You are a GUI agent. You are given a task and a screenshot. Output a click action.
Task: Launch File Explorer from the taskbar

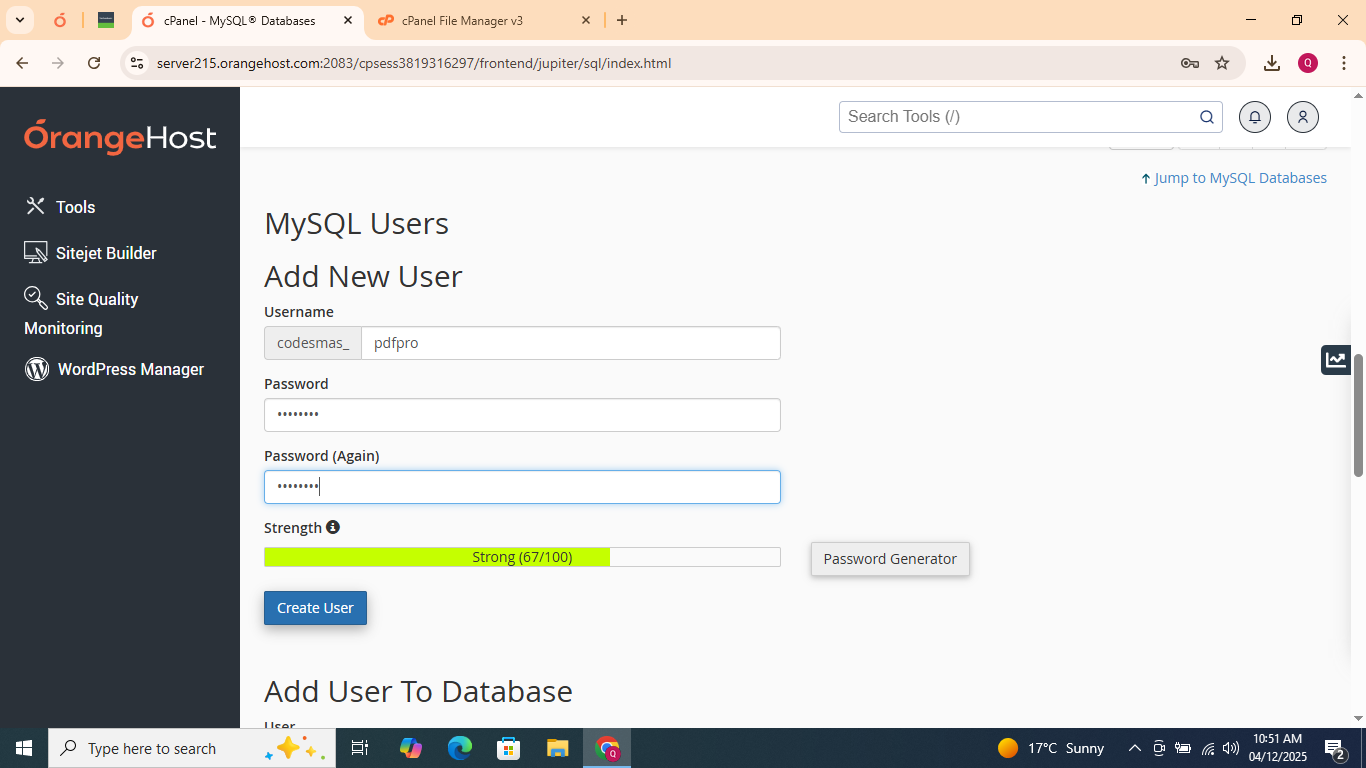pos(558,748)
